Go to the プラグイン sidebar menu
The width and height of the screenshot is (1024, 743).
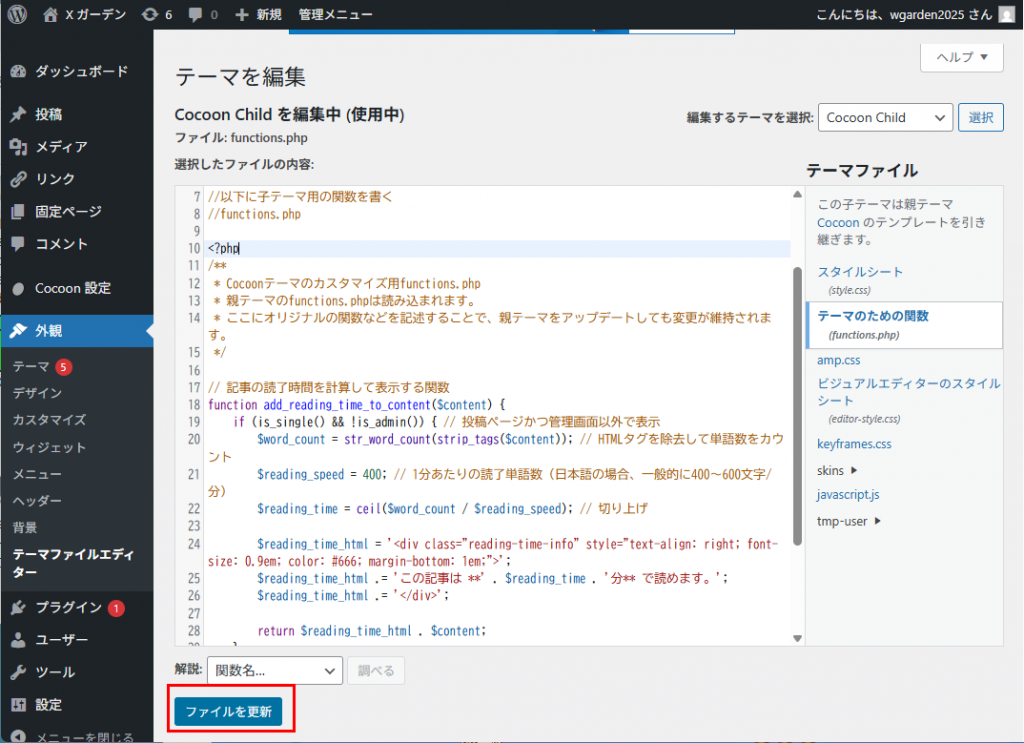coord(68,608)
